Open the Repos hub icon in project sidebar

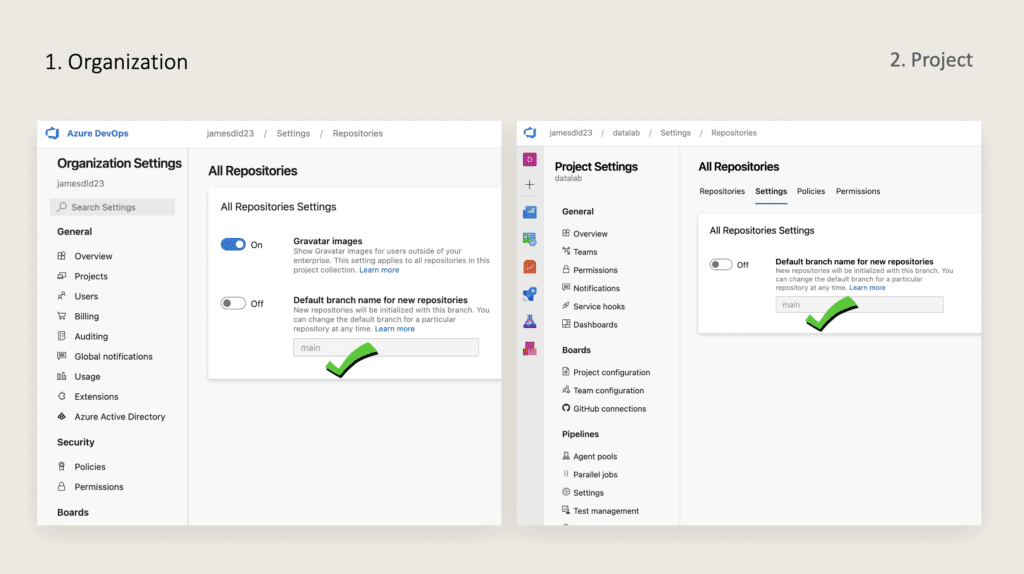530,267
